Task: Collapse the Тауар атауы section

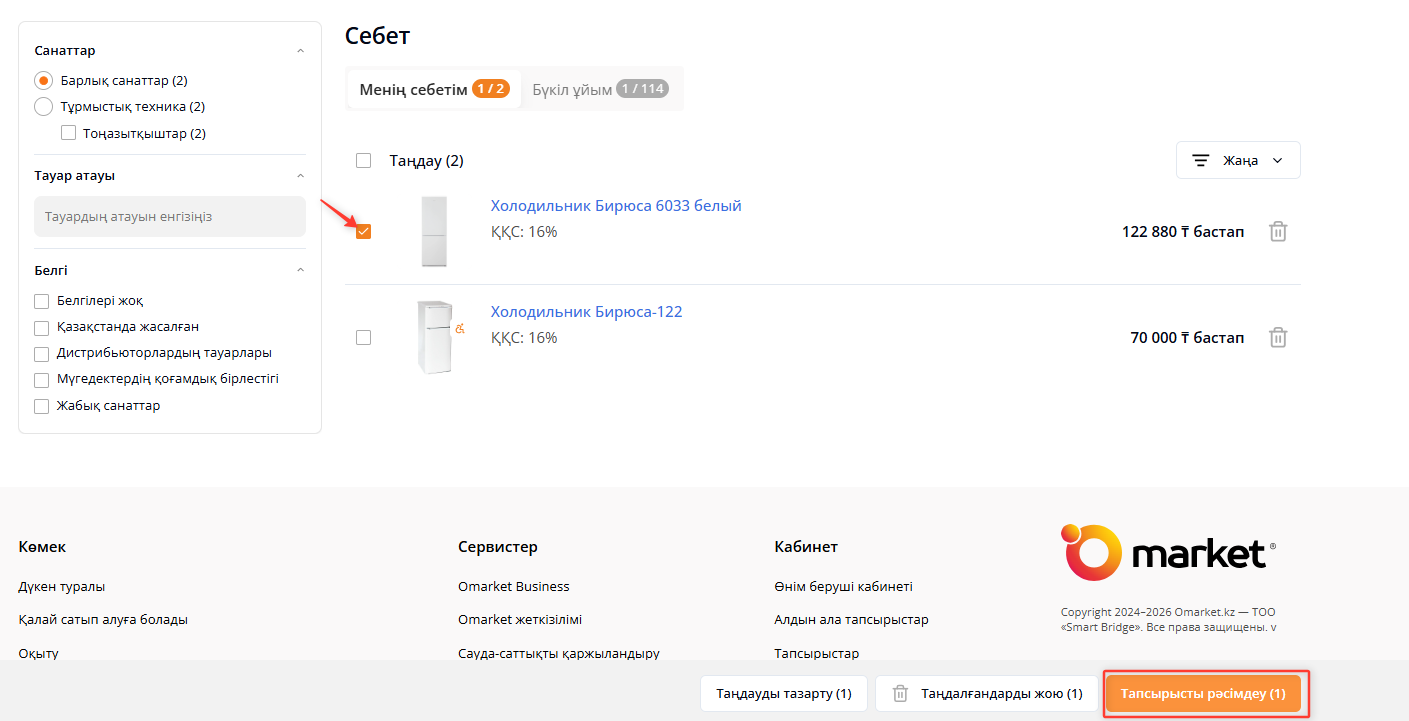Action: 301,176
